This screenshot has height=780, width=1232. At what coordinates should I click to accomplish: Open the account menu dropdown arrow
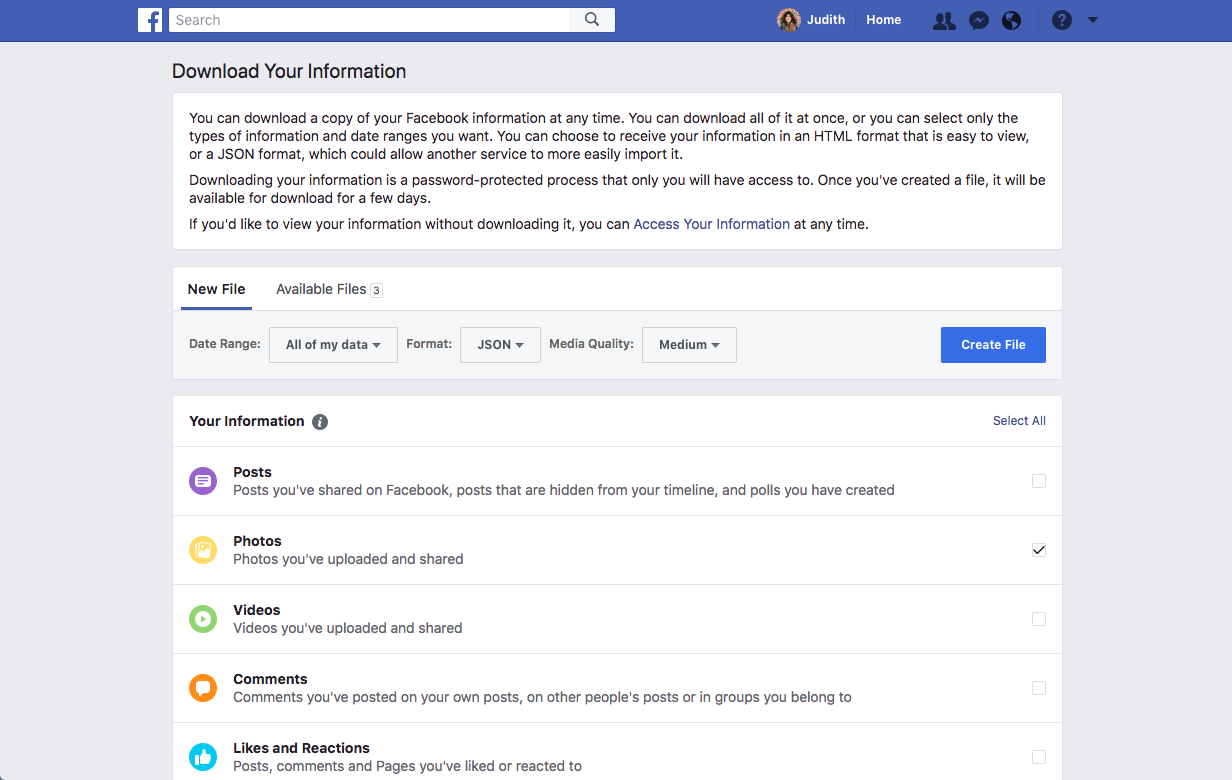click(x=1092, y=20)
